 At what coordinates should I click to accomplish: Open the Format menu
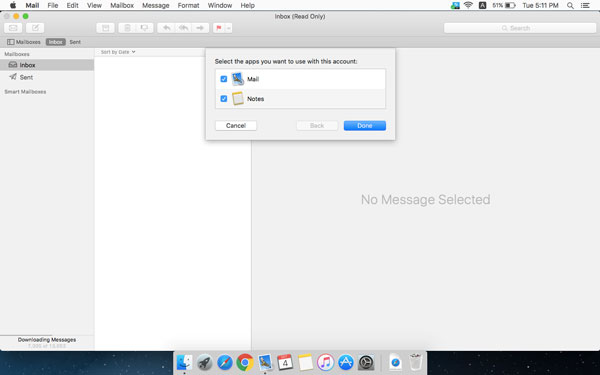188,5
